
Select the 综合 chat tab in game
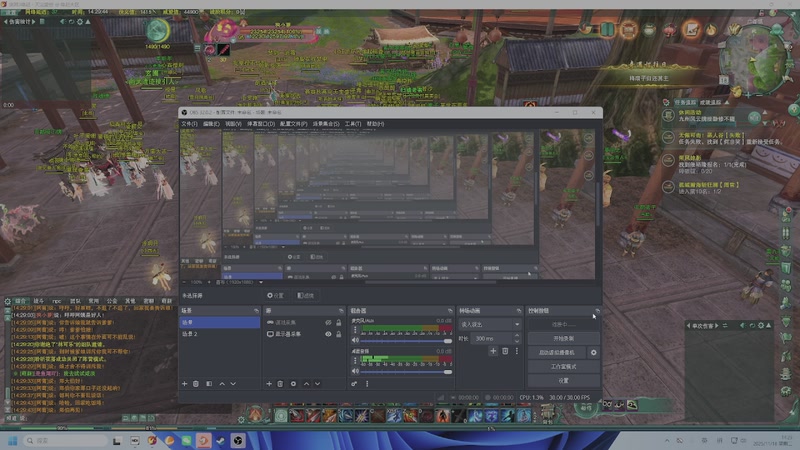[21, 301]
